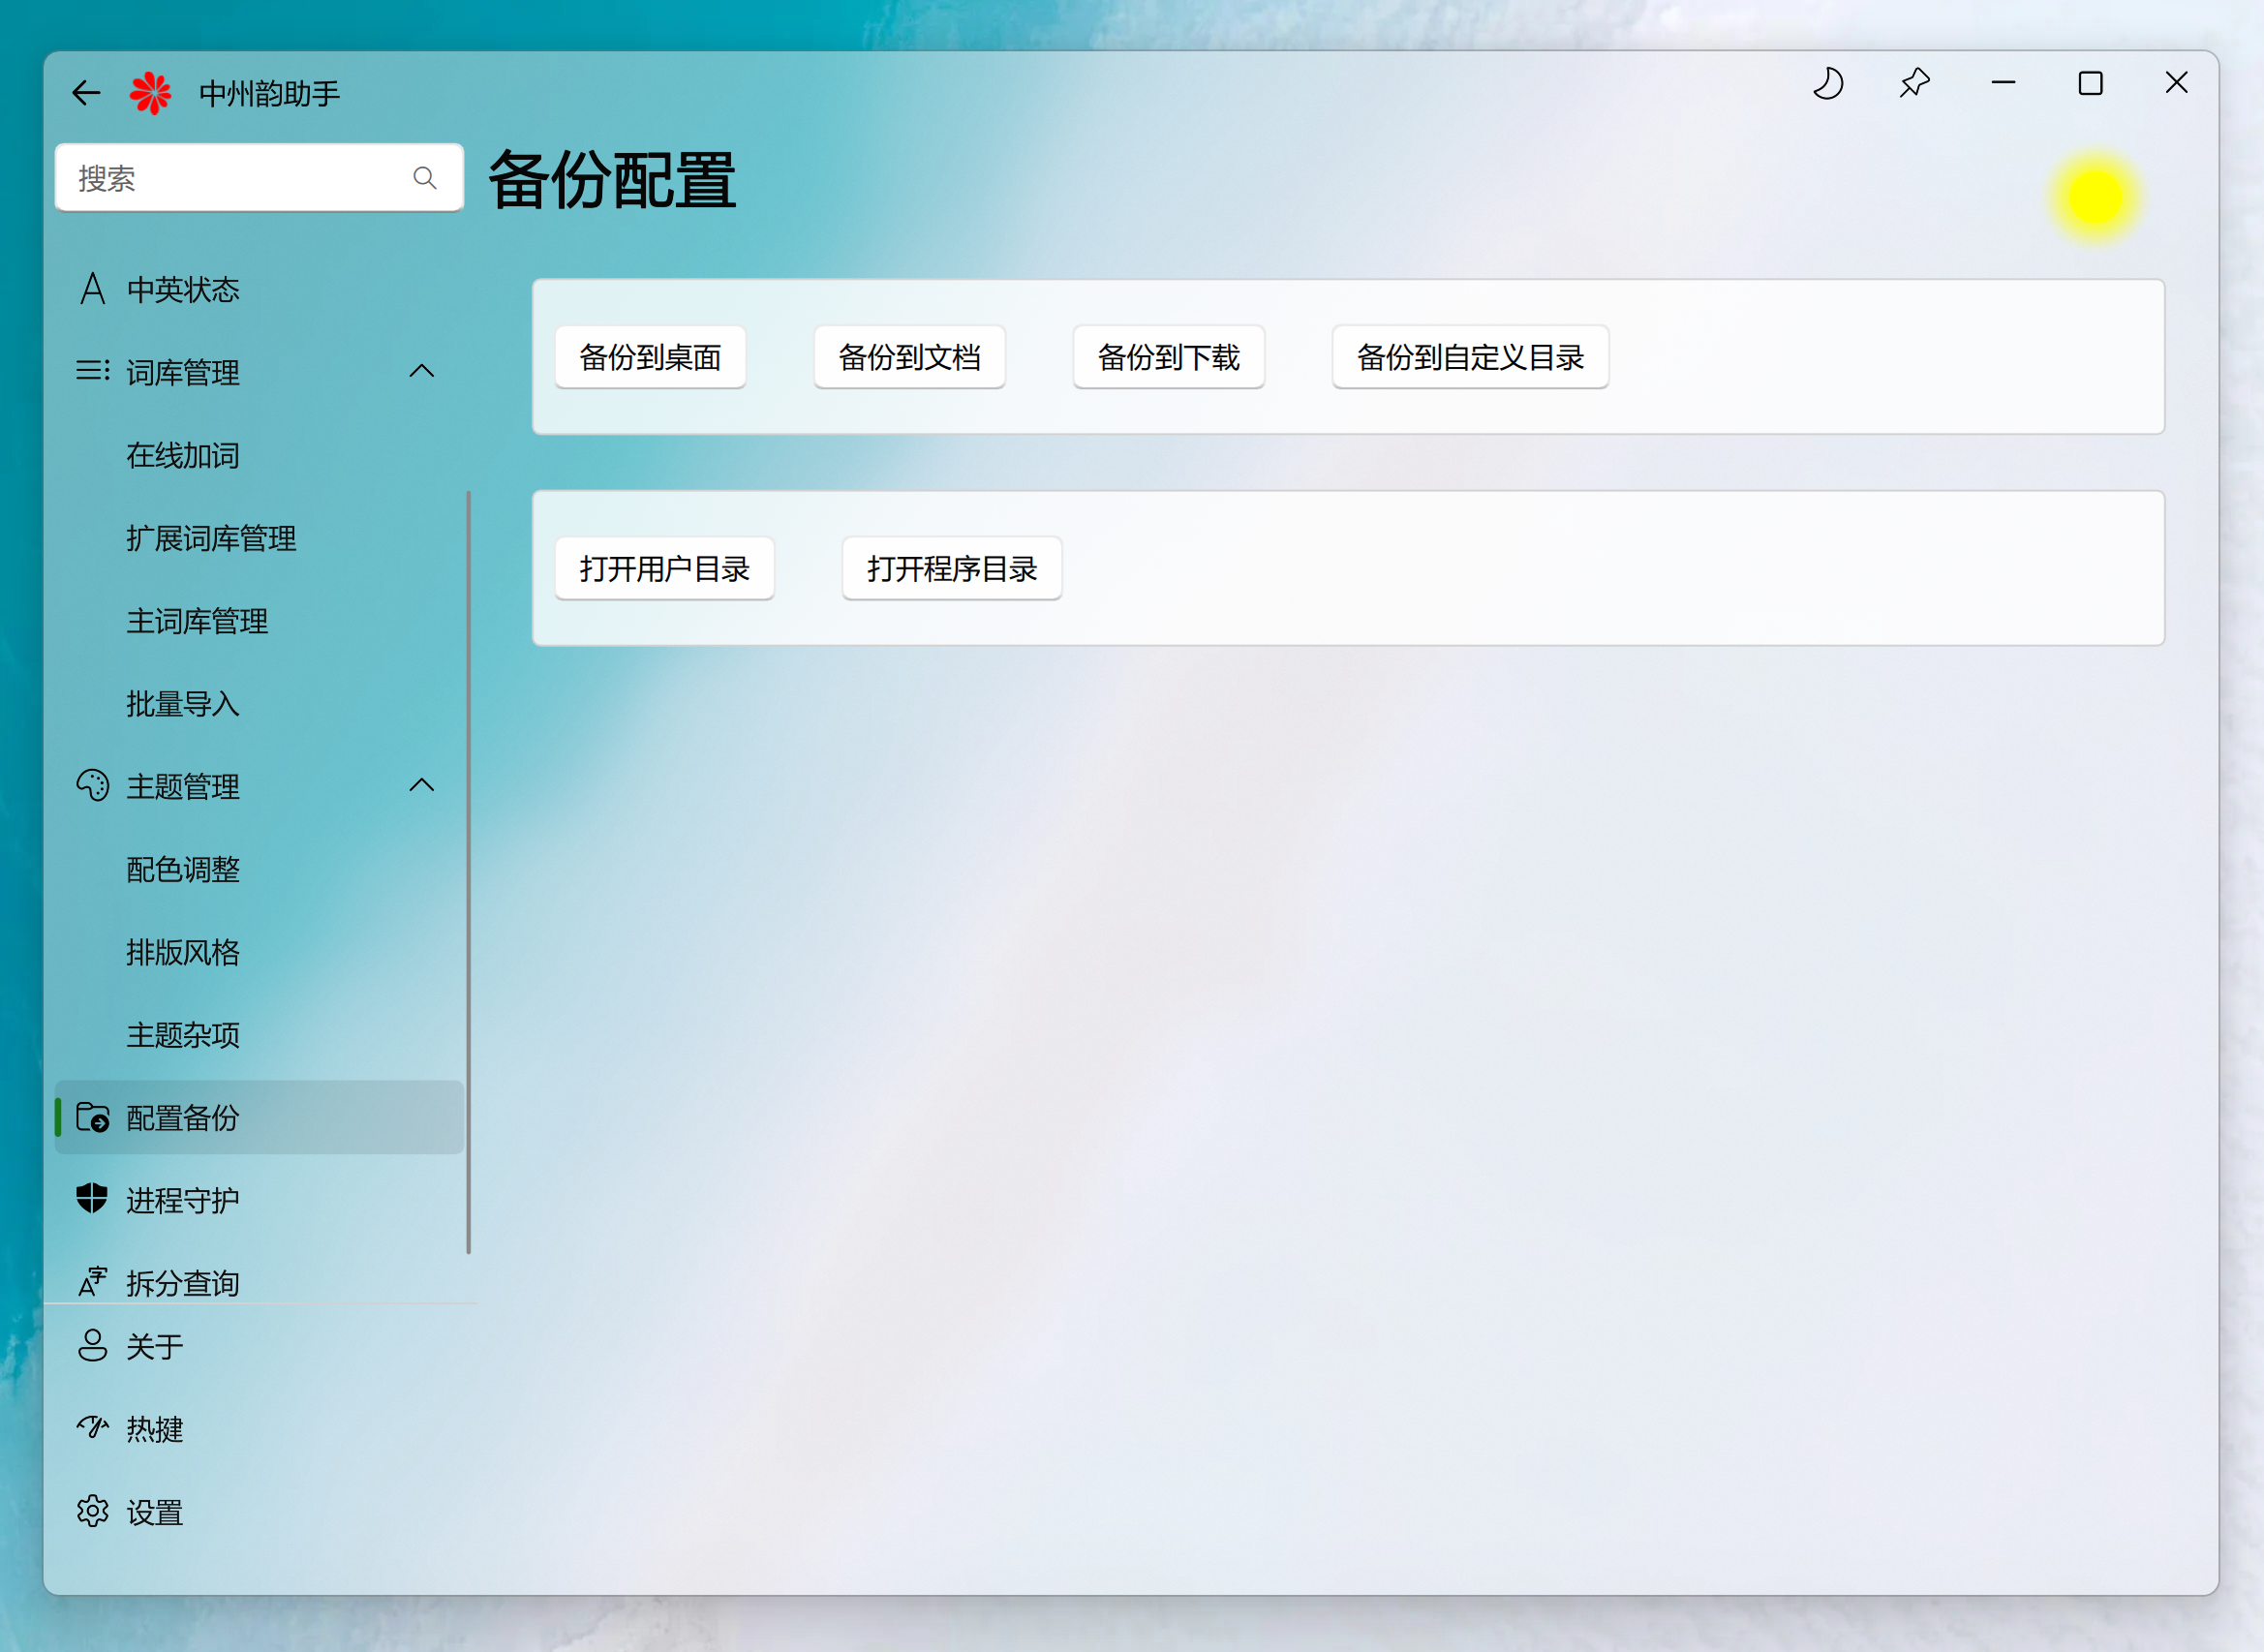Open 设置 gear icon
Screen dimensions: 2264x1652
[92, 1511]
